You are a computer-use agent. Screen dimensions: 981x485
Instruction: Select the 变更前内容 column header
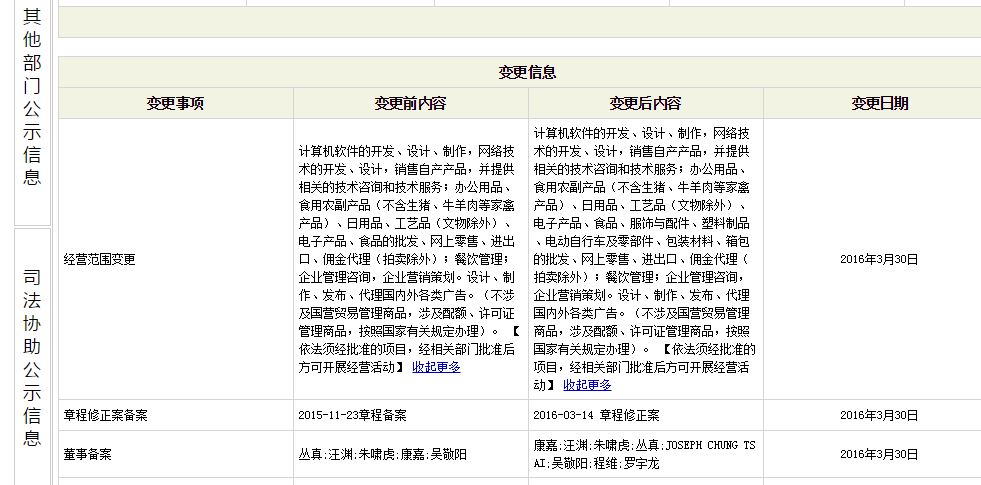410,103
